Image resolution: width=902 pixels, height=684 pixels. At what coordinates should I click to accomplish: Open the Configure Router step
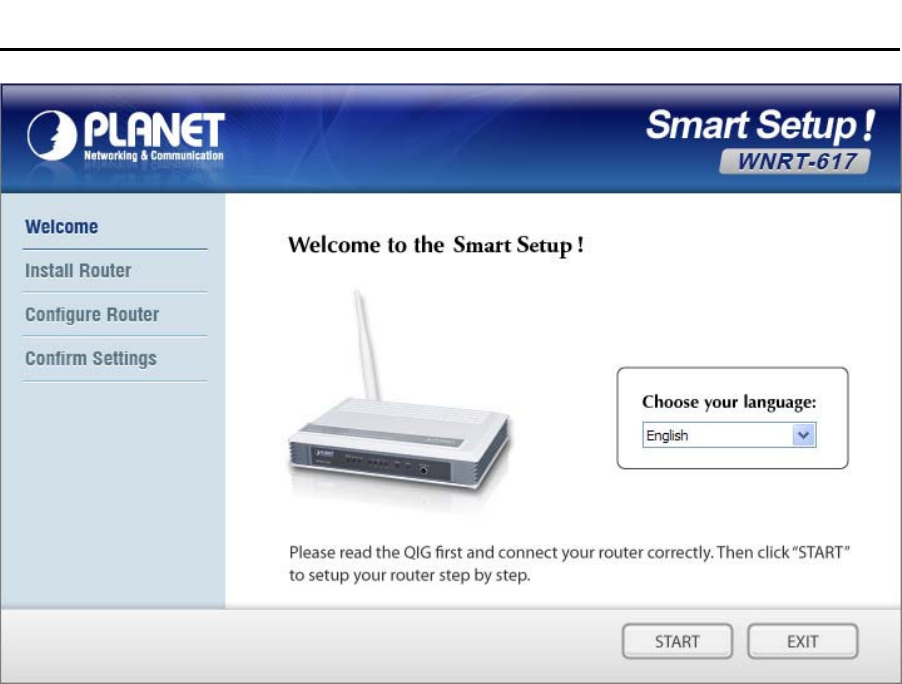coord(92,315)
